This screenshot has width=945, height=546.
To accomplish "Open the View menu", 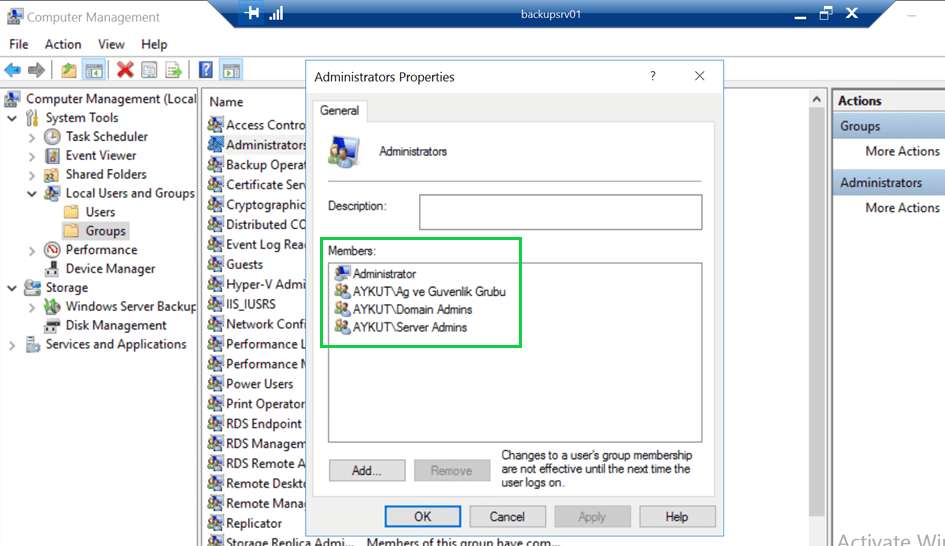I will point(111,44).
